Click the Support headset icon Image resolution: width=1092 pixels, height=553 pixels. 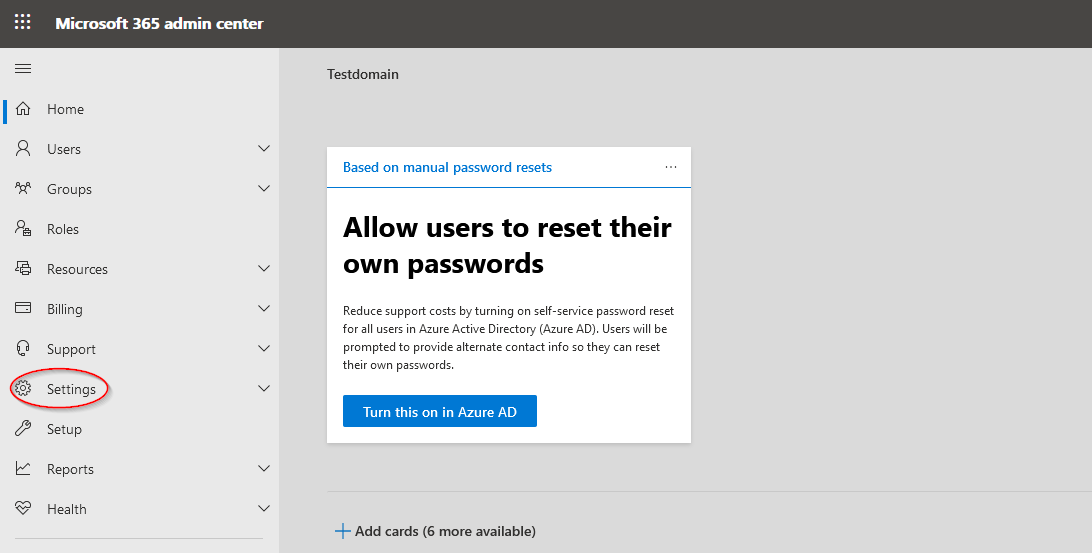pos(24,349)
